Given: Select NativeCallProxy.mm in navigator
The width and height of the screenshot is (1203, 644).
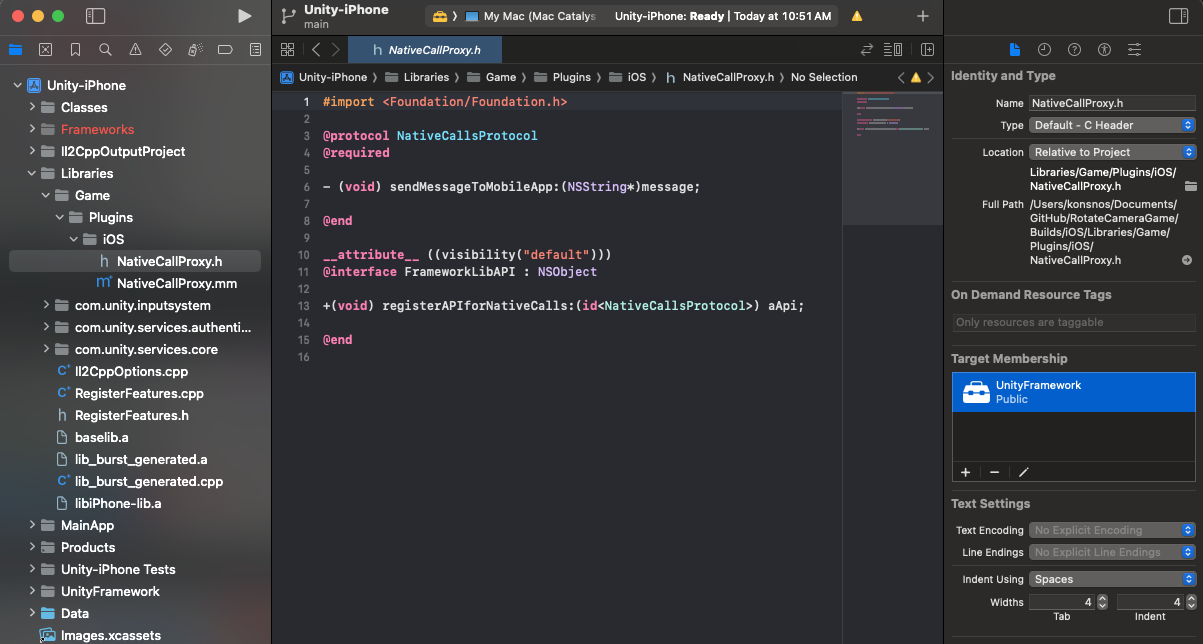Looking at the screenshot, I should (176, 283).
